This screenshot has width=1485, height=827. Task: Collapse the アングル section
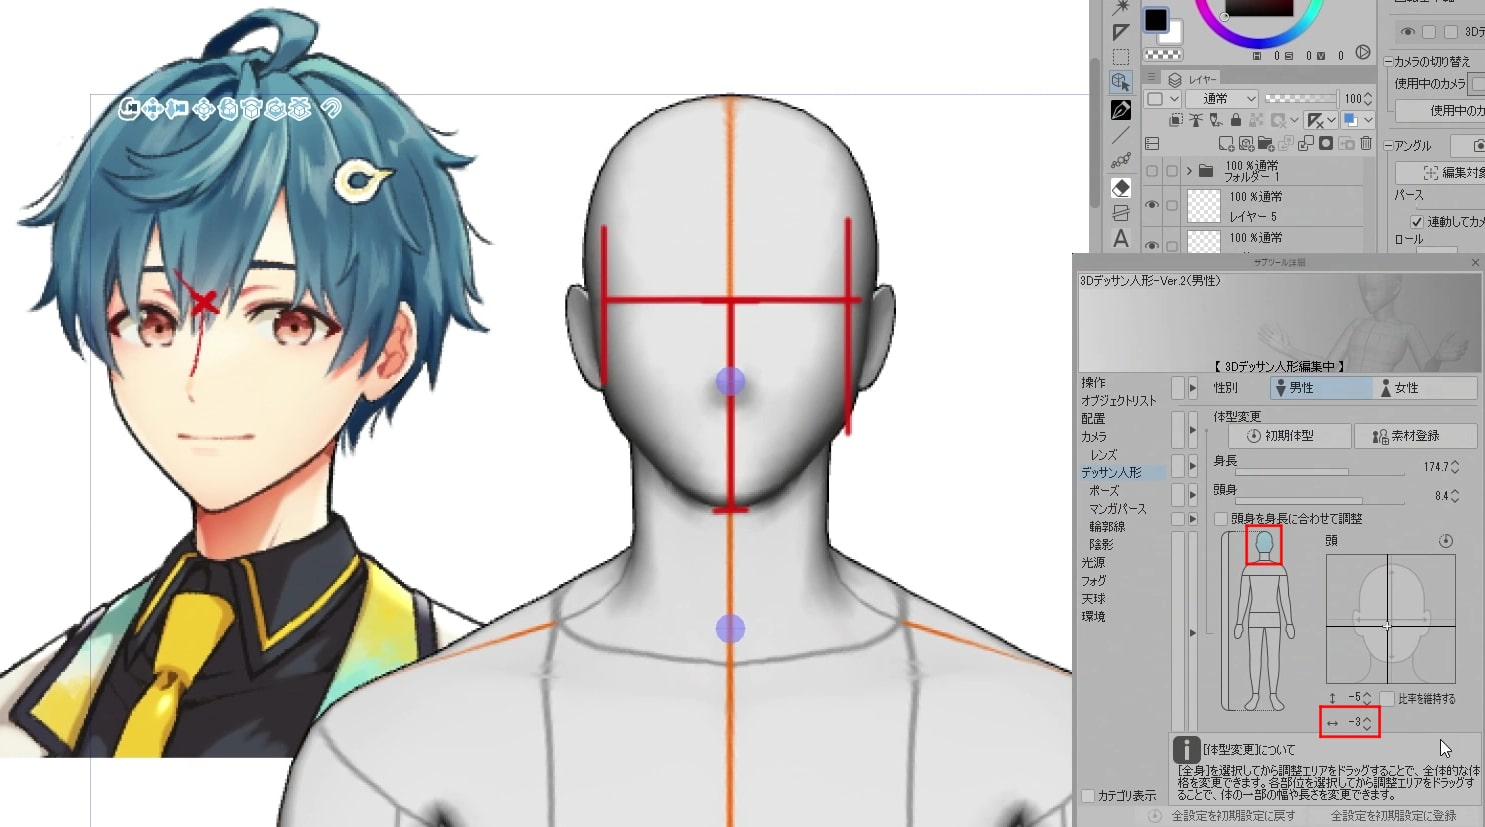coord(1388,146)
